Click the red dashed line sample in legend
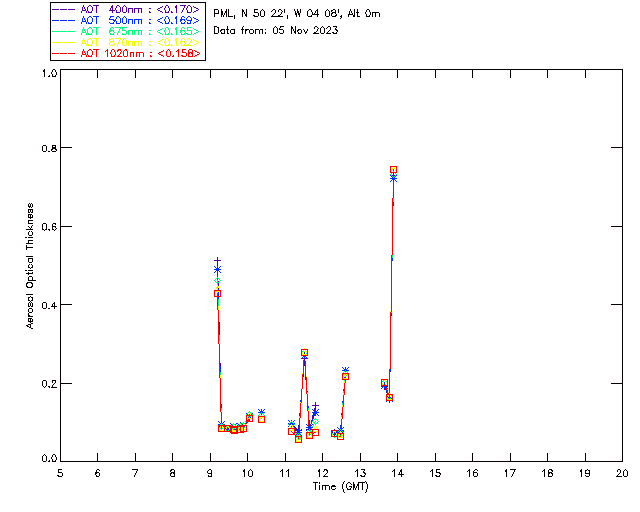 64,53
